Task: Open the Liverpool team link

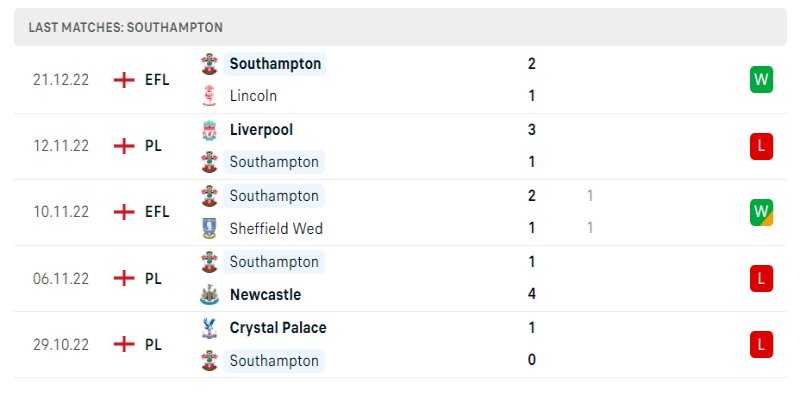Action: 261,130
